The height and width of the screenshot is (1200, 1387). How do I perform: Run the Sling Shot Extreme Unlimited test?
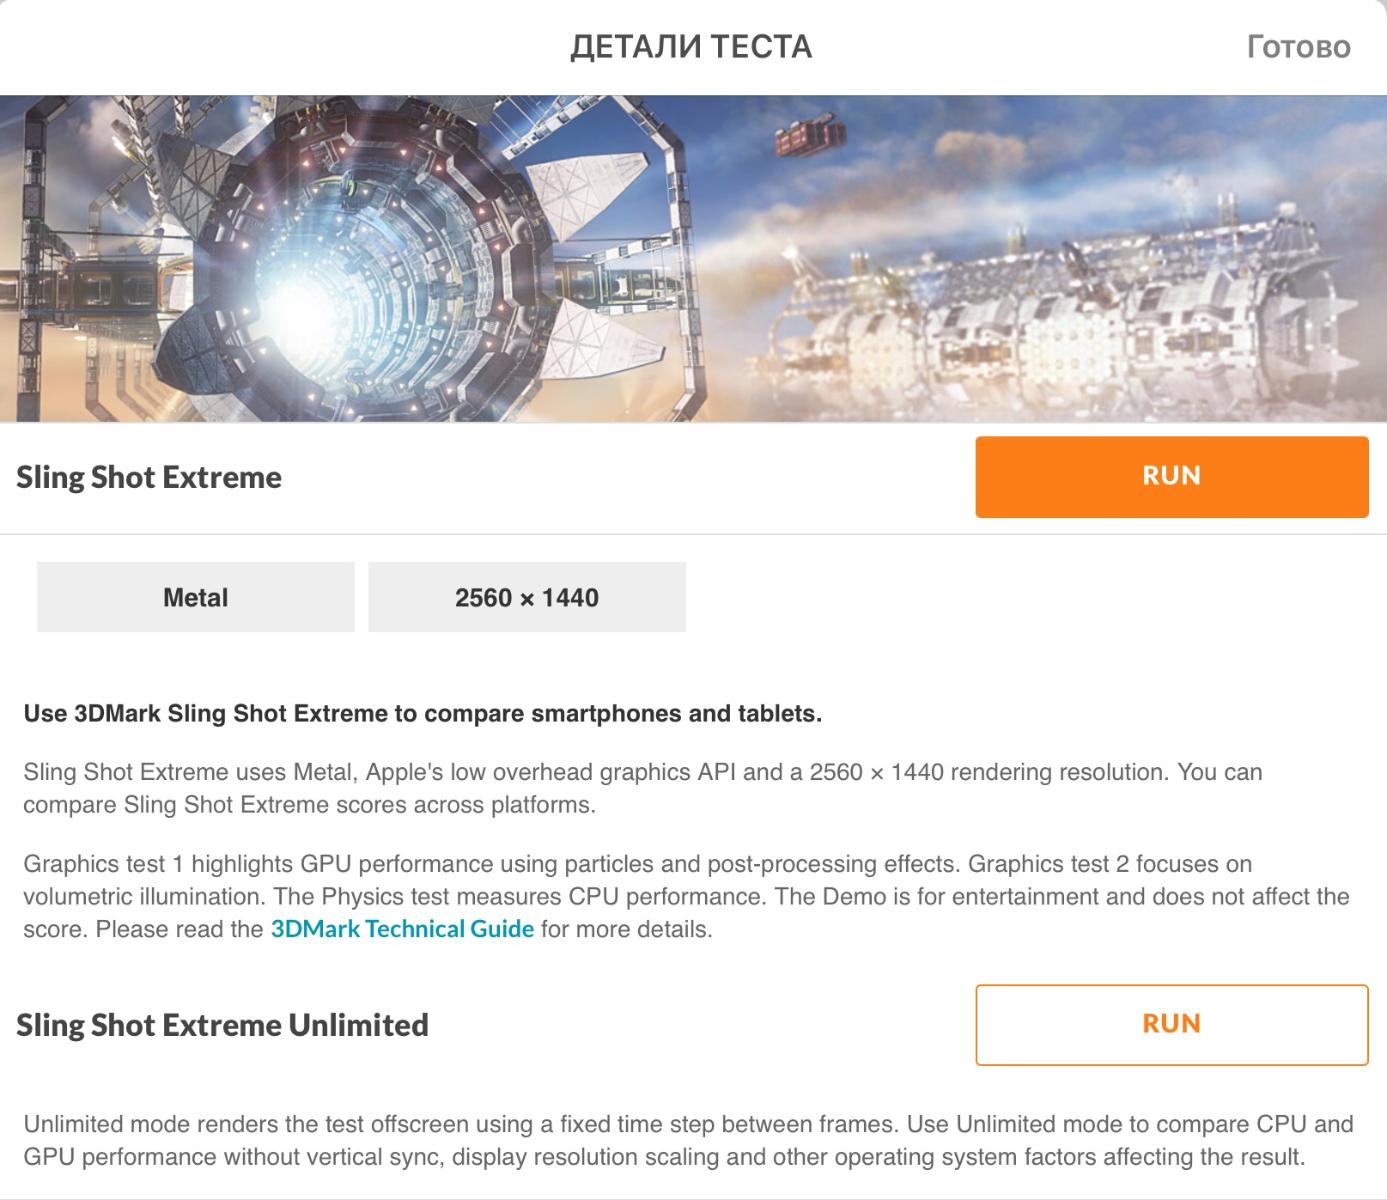click(1171, 1024)
